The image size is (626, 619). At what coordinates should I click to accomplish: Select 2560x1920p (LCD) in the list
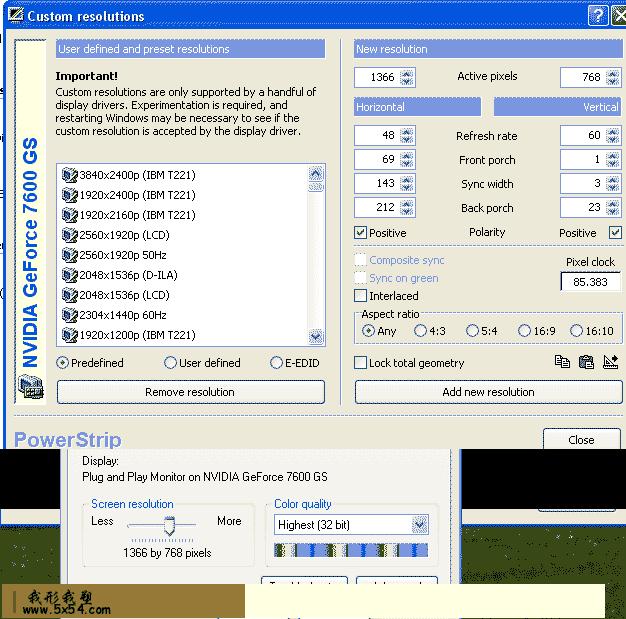124,235
